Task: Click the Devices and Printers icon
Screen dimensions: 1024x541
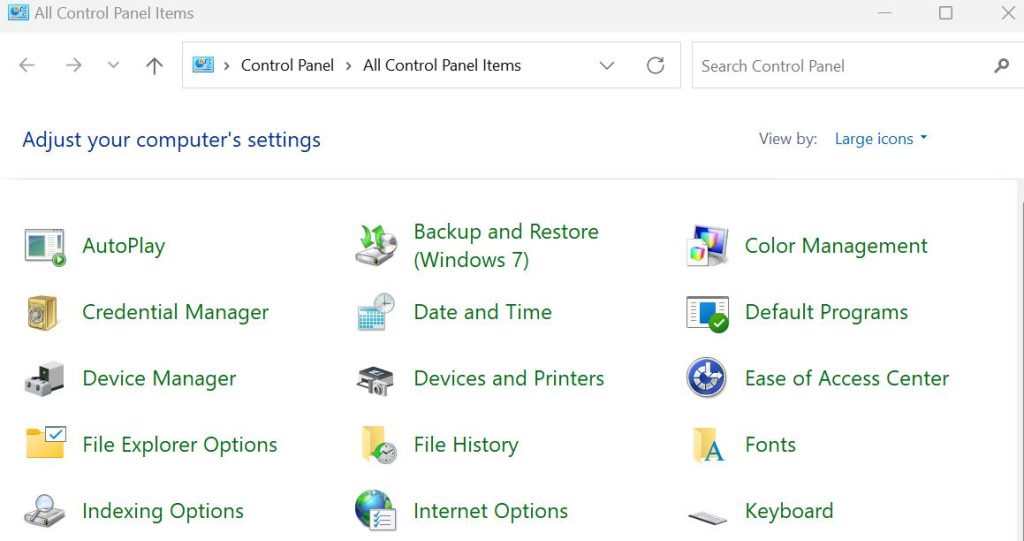Action: pos(376,379)
